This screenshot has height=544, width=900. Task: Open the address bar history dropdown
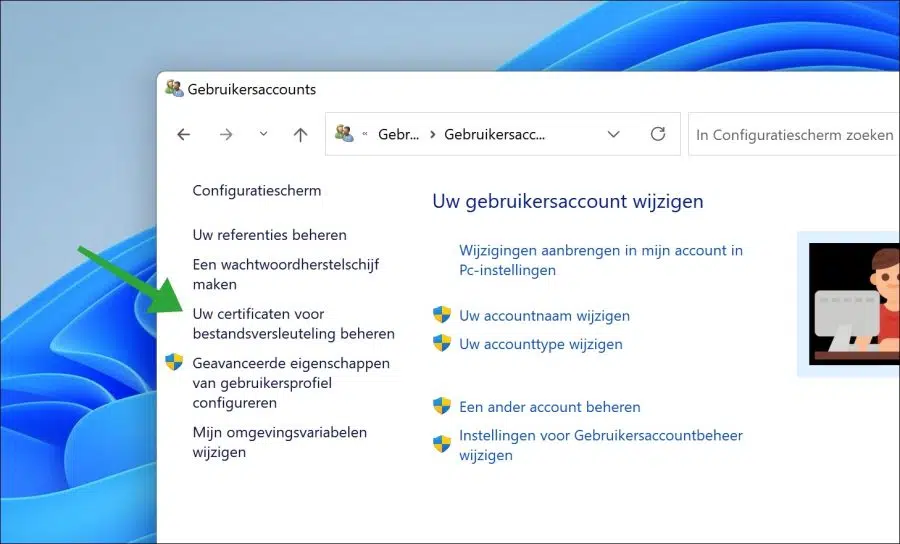pos(614,134)
